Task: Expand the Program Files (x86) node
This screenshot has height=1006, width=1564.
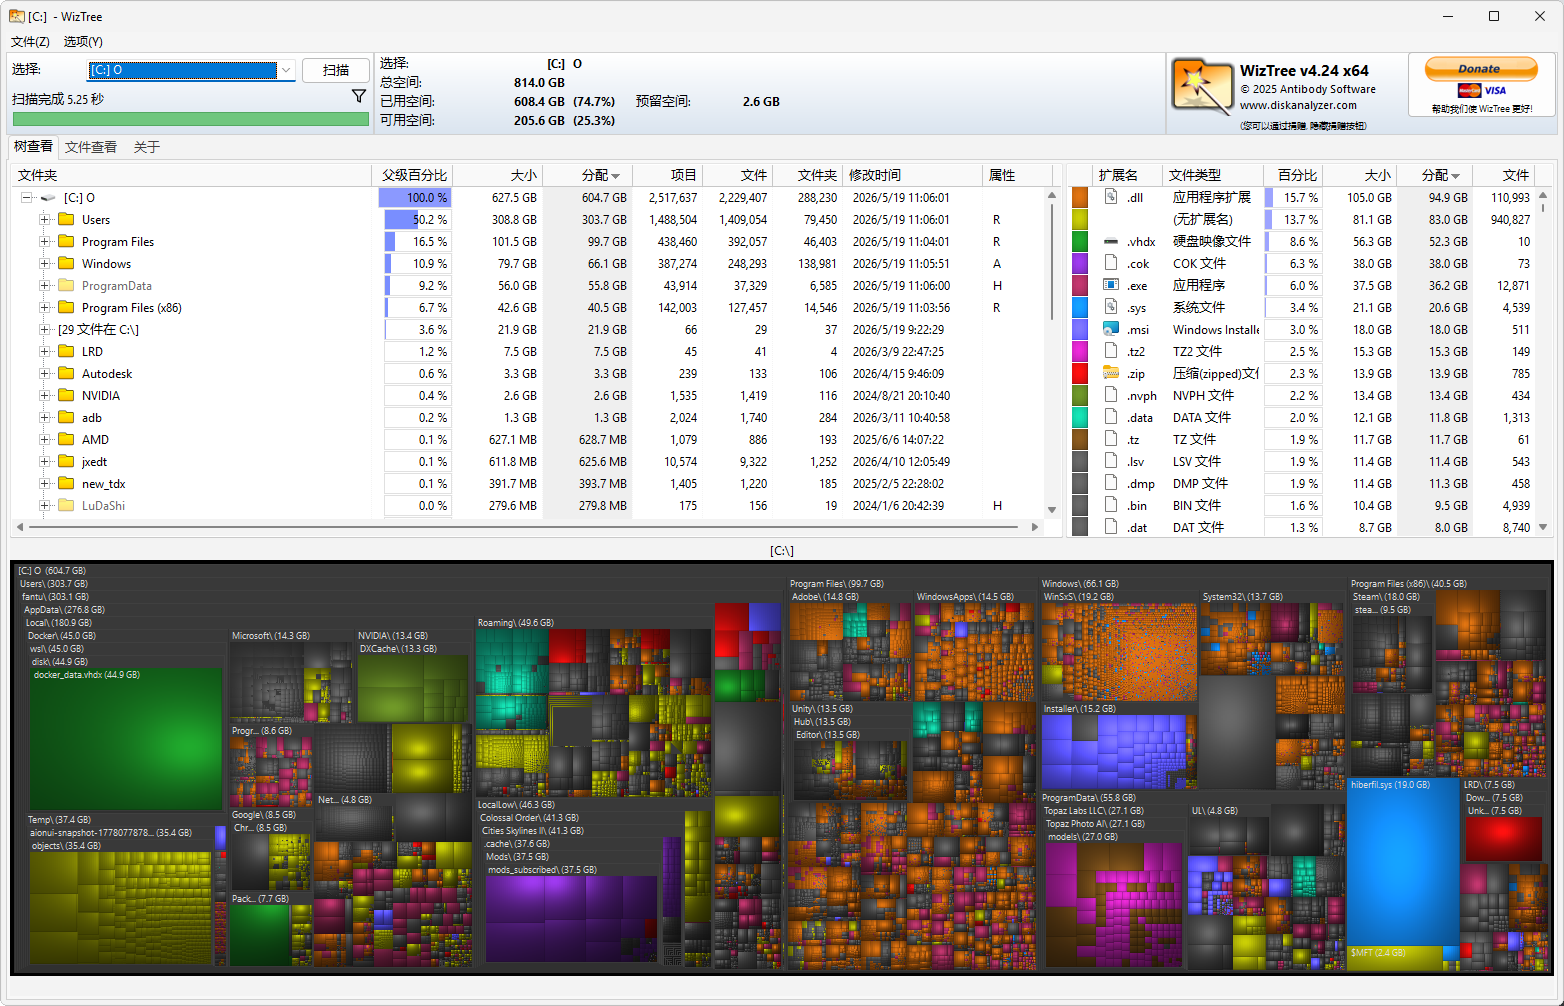Action: coord(45,307)
